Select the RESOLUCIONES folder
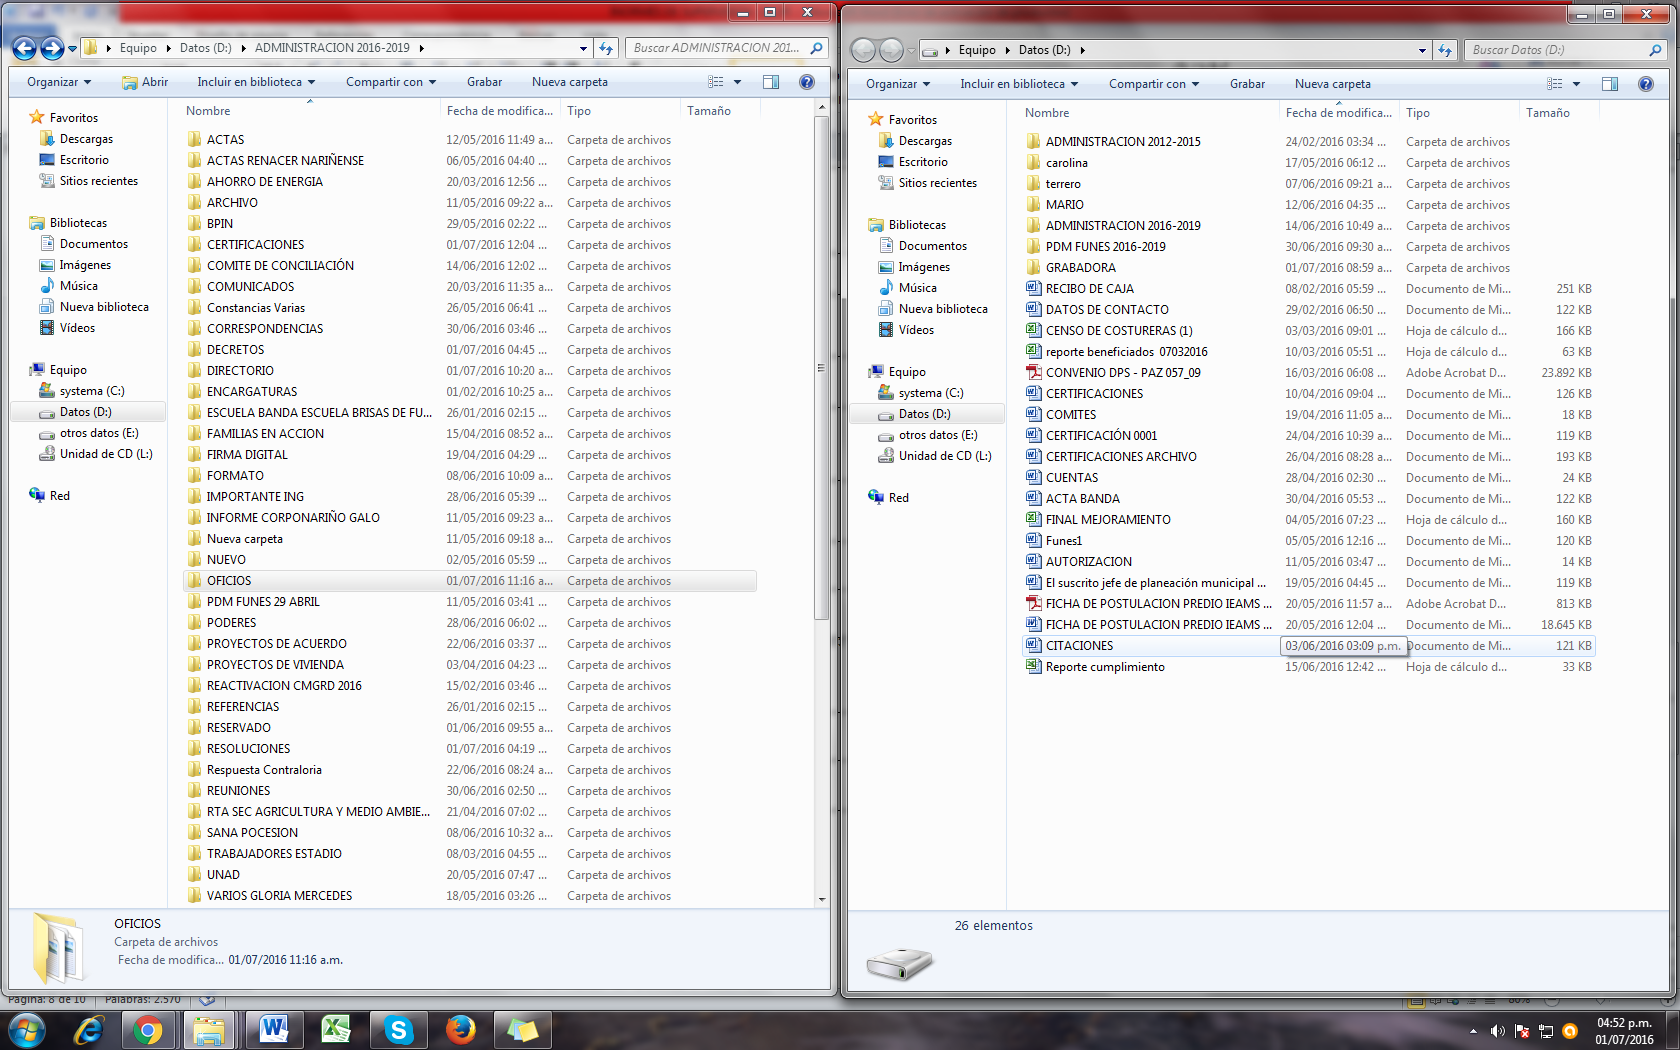The image size is (1680, 1050). (248, 749)
